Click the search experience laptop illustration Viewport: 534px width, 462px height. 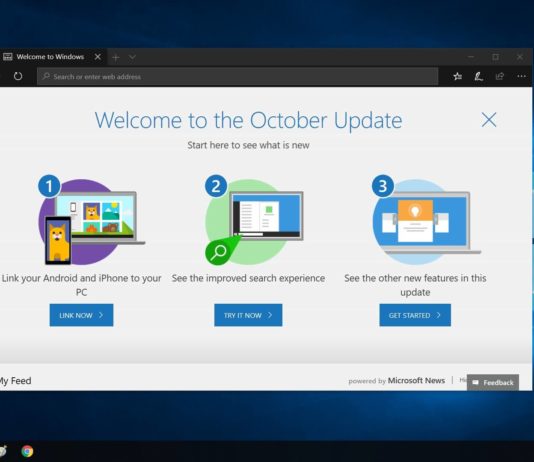254,221
